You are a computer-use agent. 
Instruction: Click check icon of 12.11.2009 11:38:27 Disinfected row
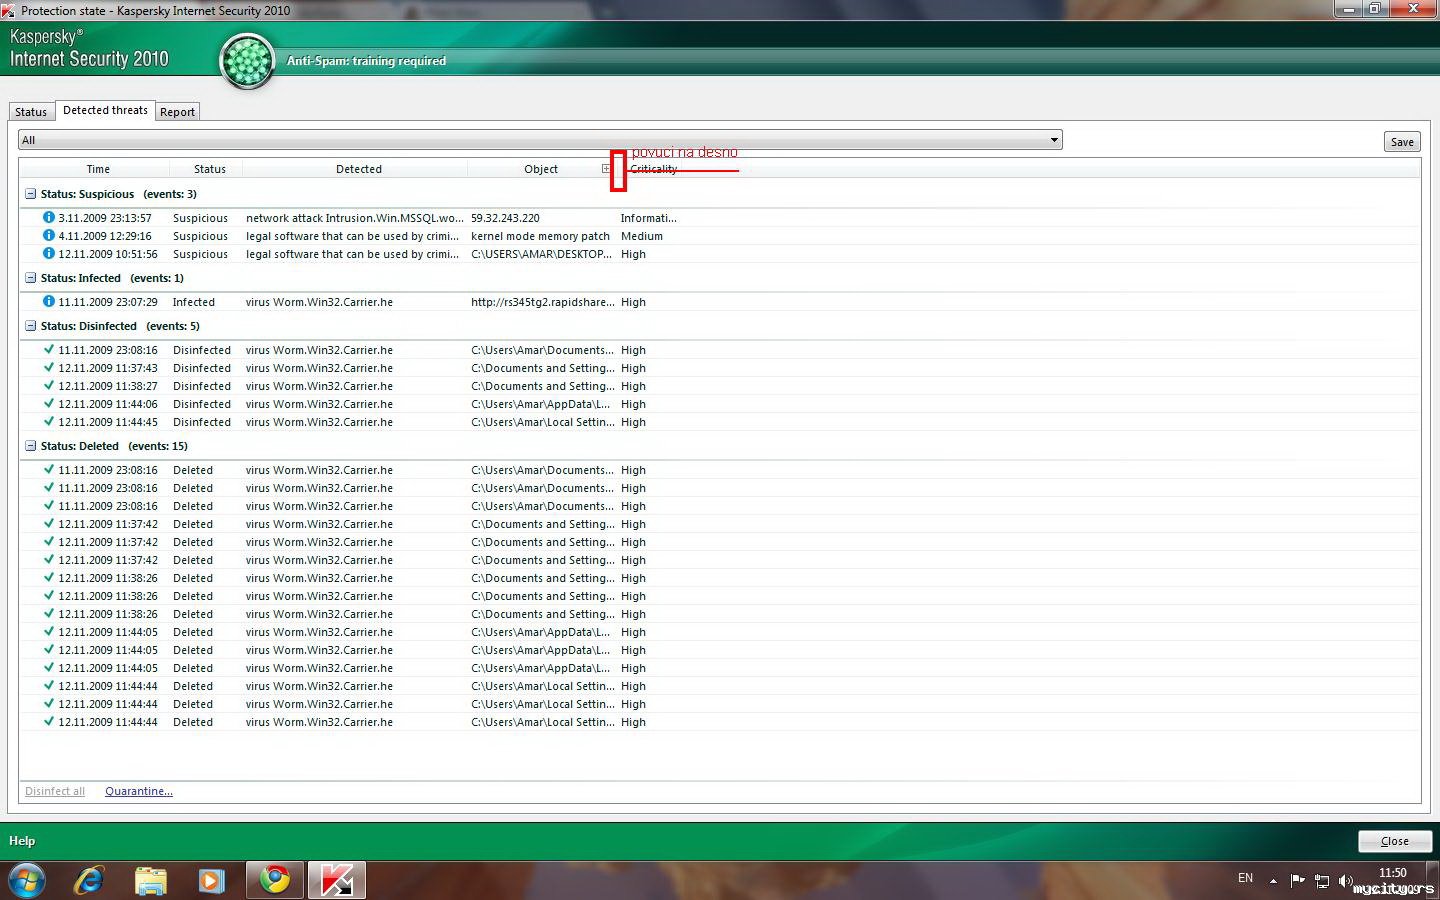[49, 385]
